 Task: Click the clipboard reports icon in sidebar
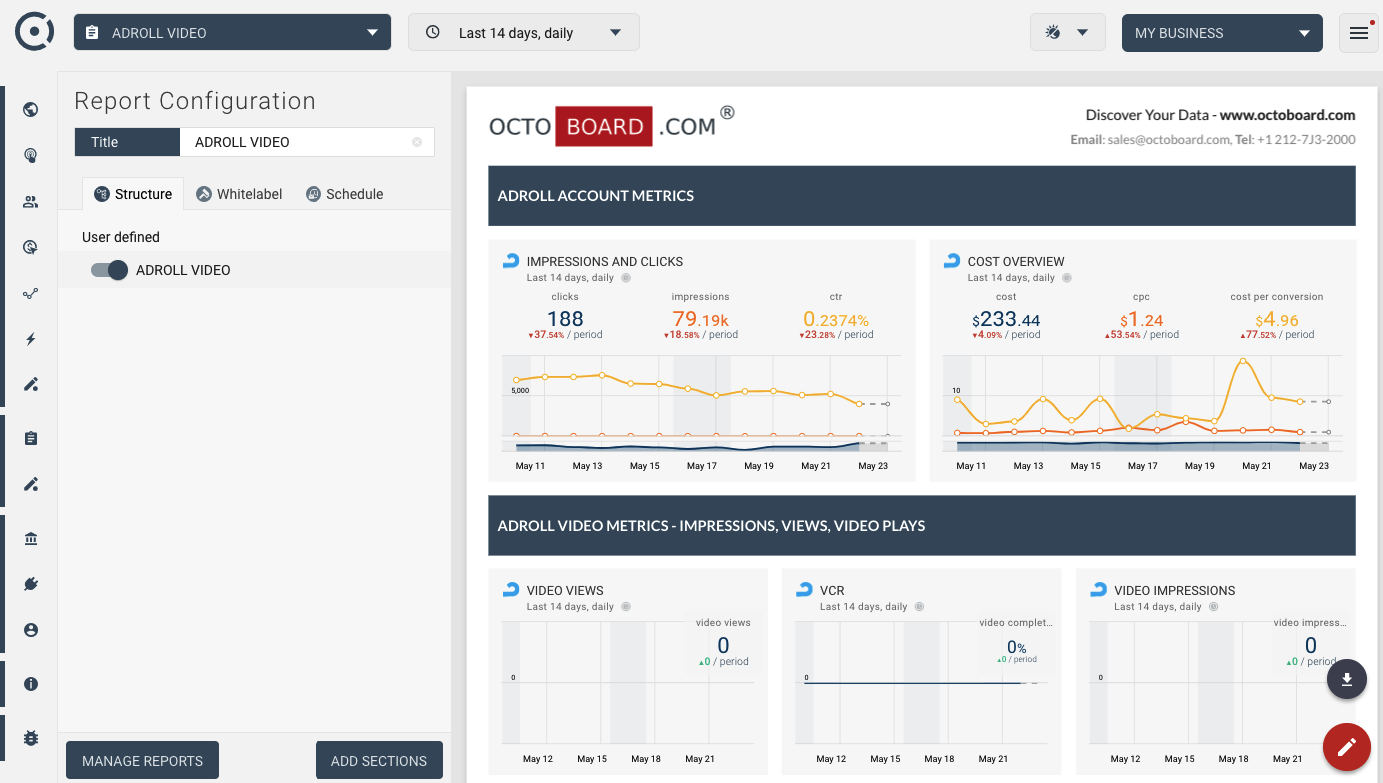[31, 438]
